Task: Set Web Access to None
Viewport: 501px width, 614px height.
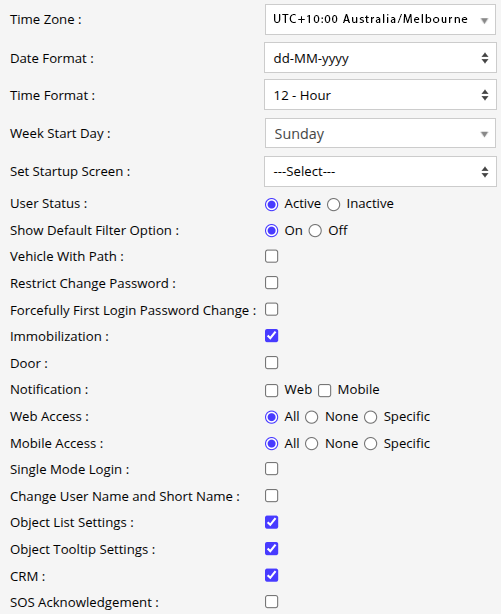Action: point(312,417)
